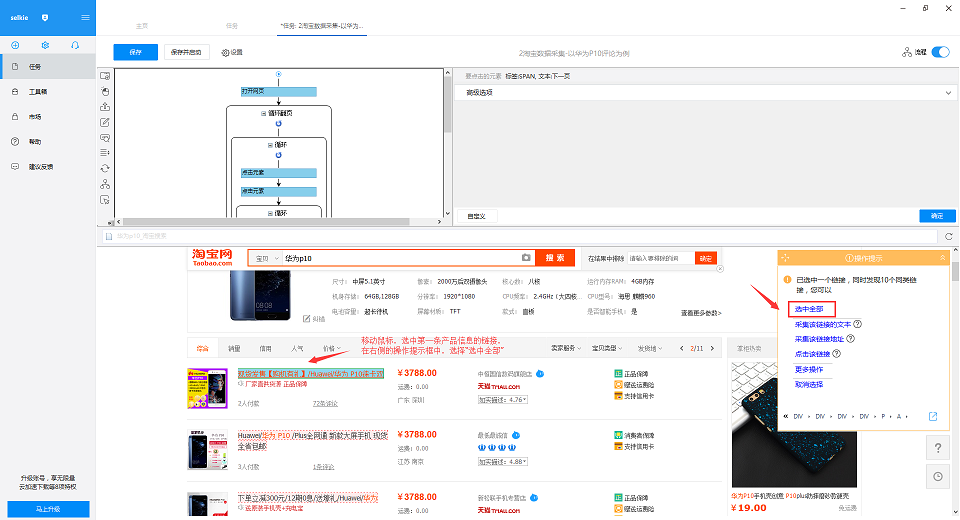Open the gear icon under the selkie header
The width and height of the screenshot is (960, 520).
(45, 45)
